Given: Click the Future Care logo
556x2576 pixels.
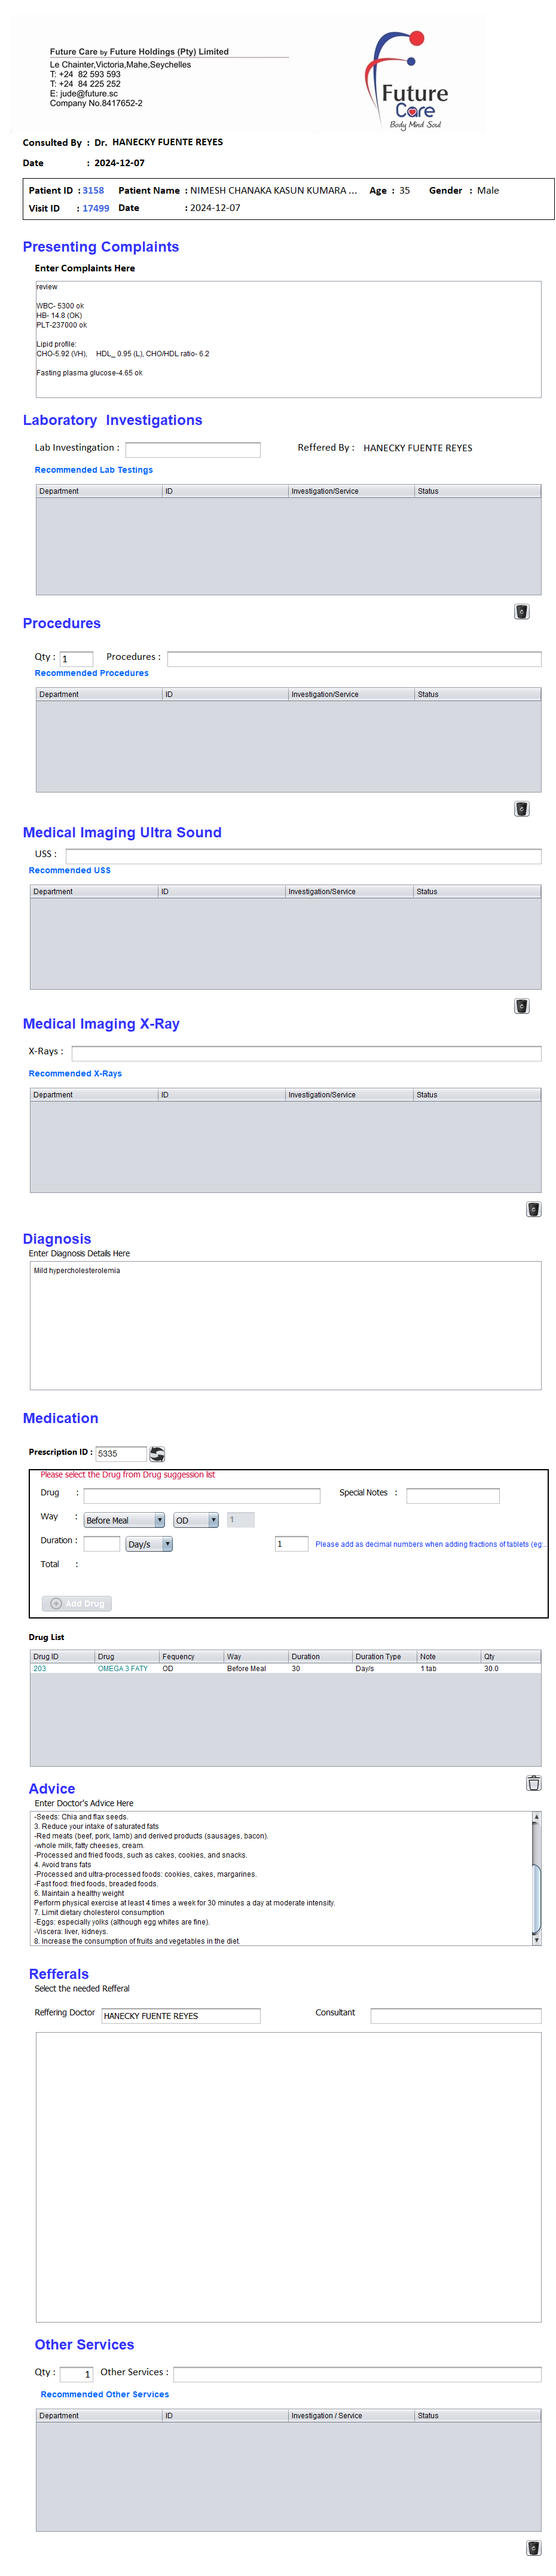Looking at the screenshot, I should pyautogui.click(x=409, y=81).
